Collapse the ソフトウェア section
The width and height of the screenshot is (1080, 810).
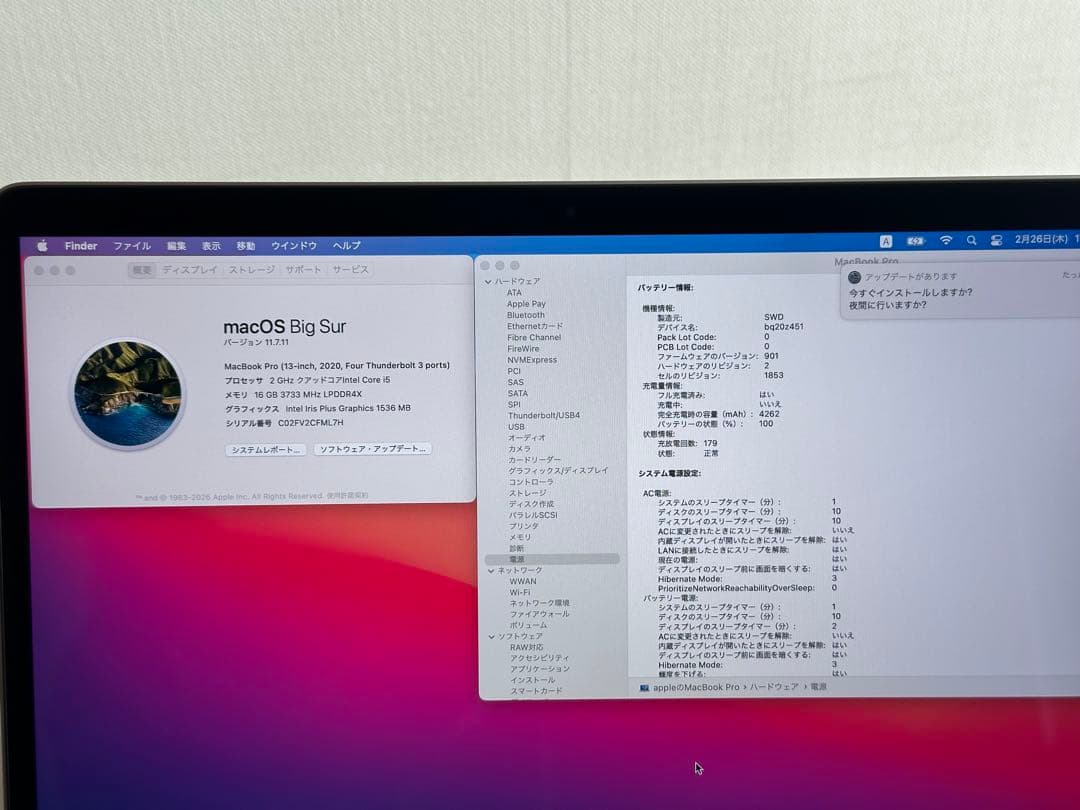pos(492,637)
